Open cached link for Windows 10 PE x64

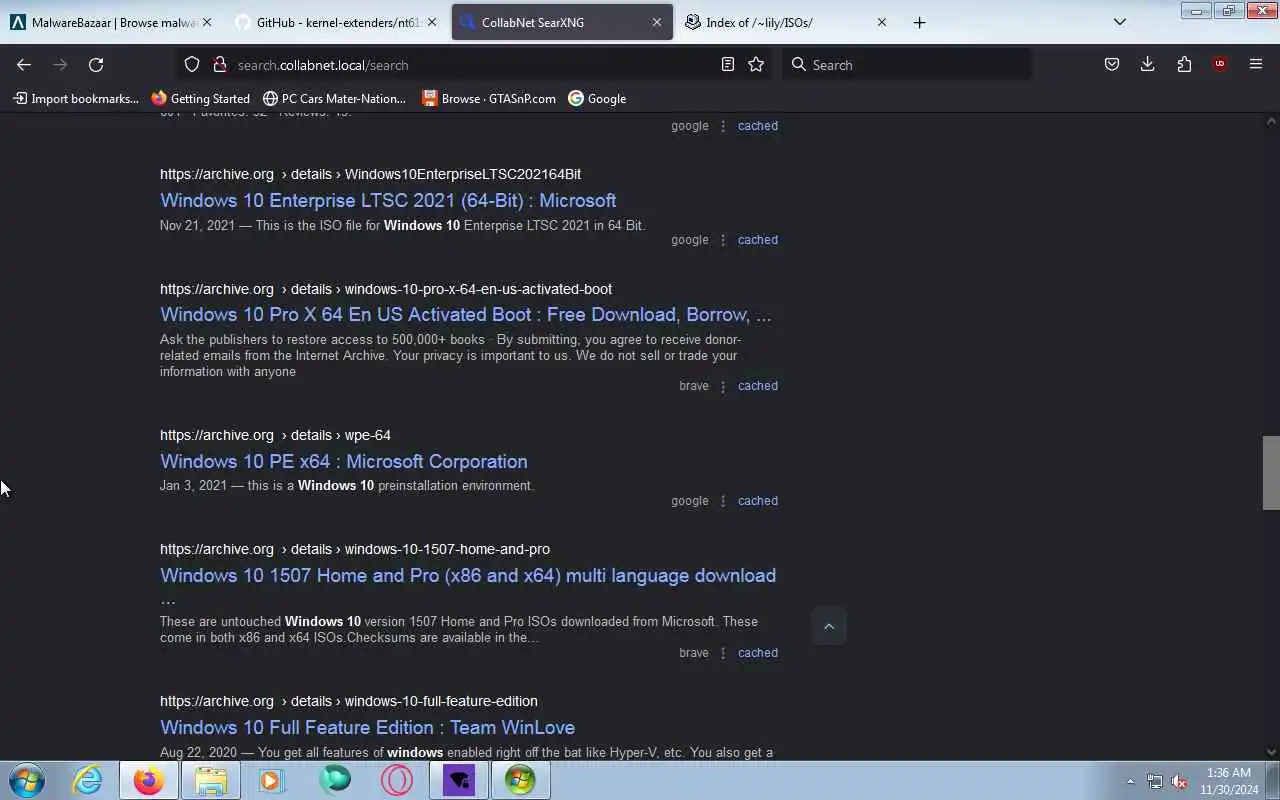pyautogui.click(x=757, y=501)
